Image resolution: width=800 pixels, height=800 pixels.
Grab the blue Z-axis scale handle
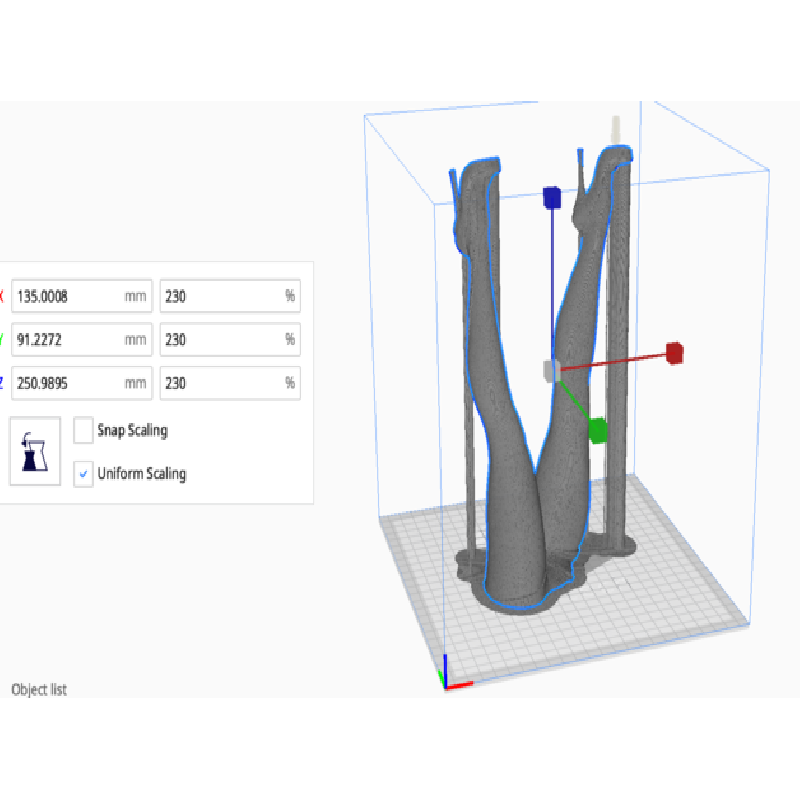pyautogui.click(x=550, y=197)
